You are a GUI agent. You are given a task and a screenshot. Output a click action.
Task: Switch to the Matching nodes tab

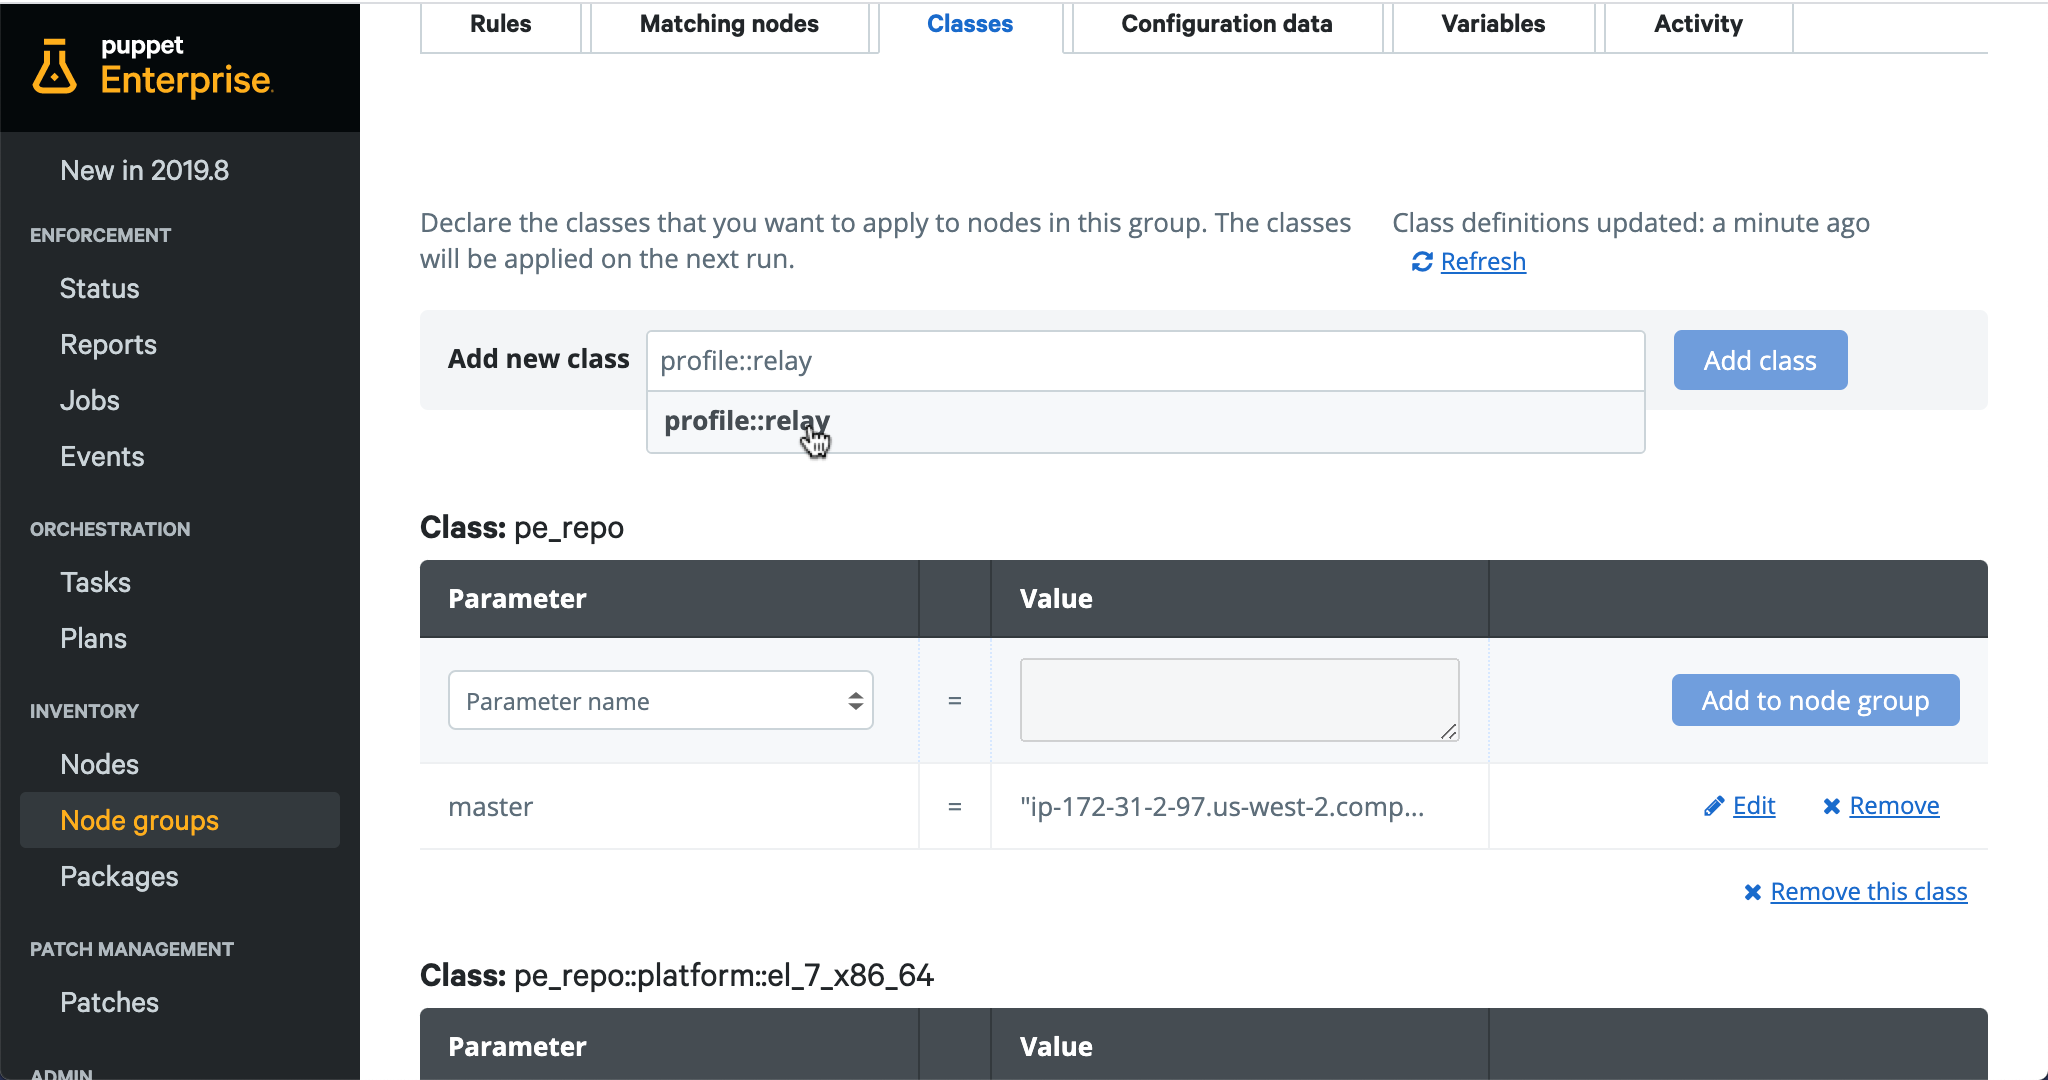point(729,25)
